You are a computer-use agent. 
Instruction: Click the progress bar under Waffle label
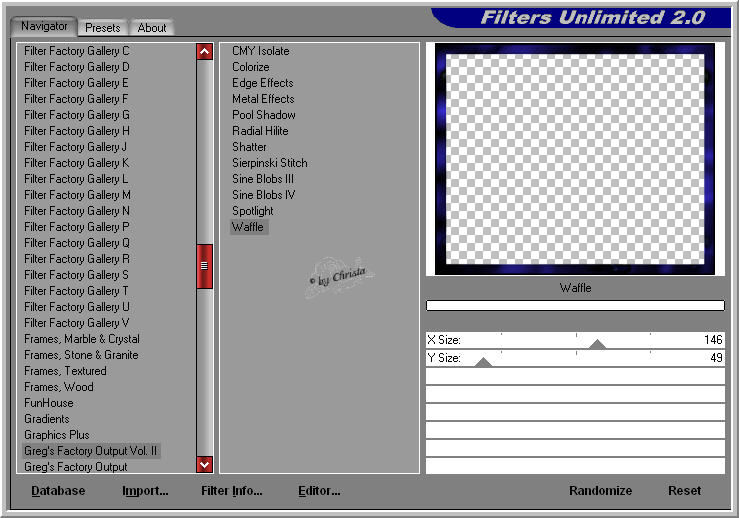(x=575, y=305)
